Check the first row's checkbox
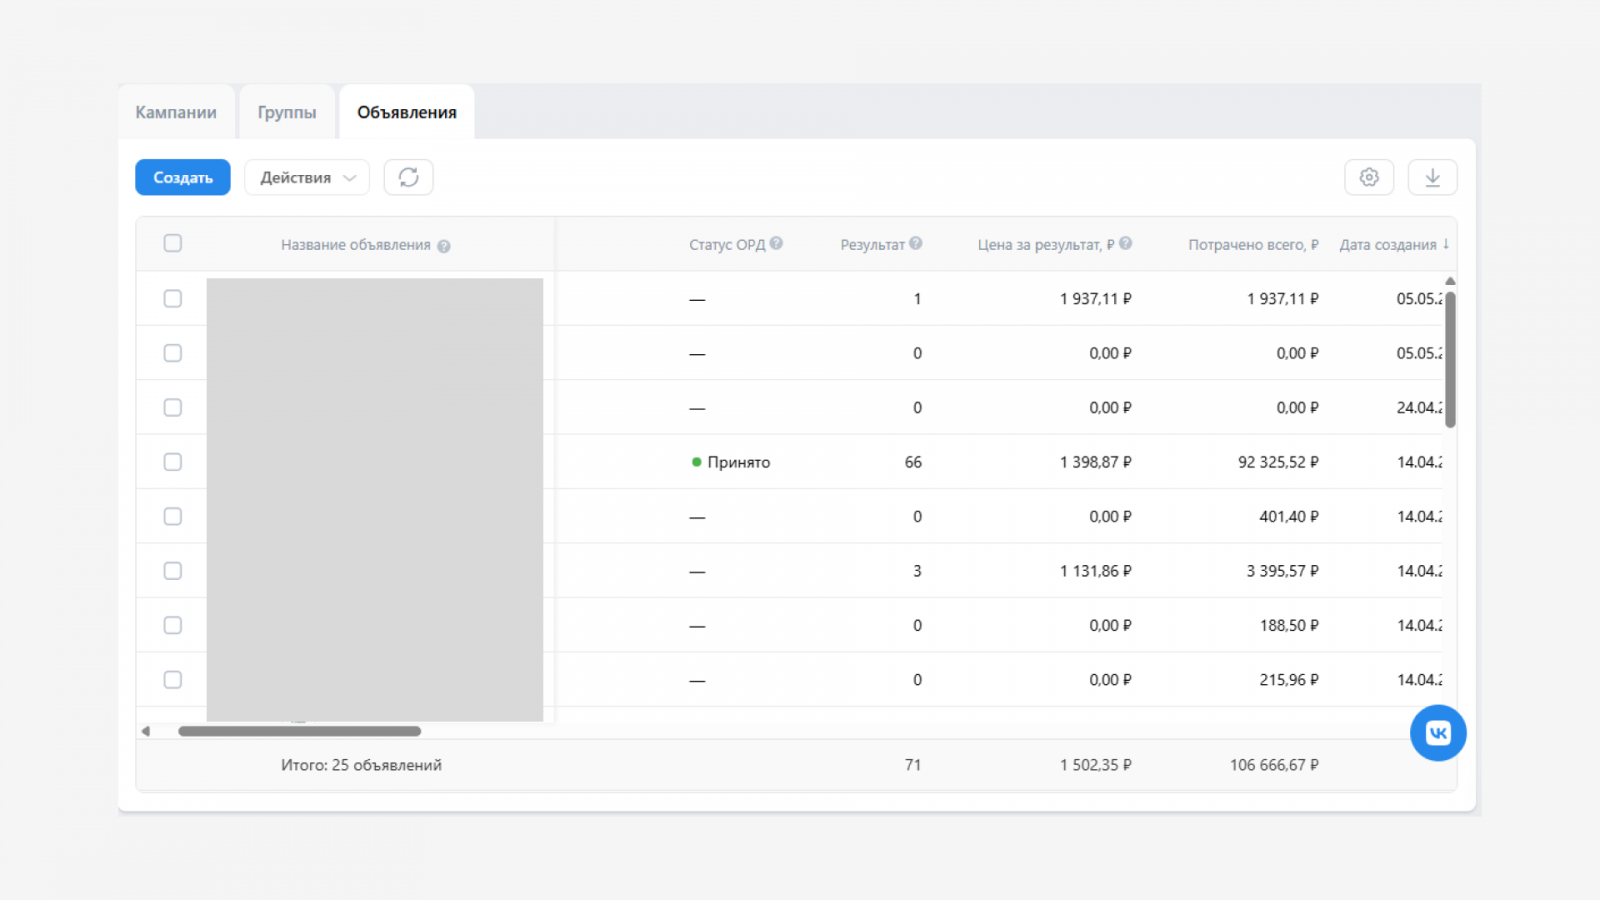Image resolution: width=1600 pixels, height=900 pixels. point(173,299)
